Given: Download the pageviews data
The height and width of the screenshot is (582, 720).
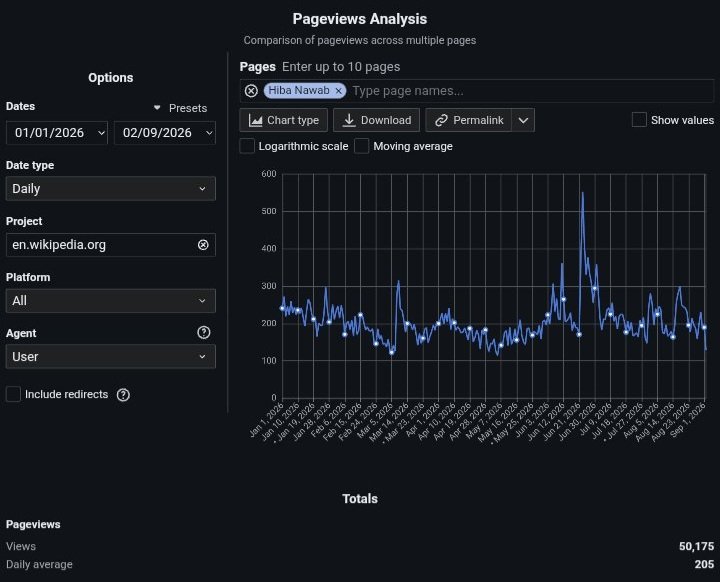Looking at the screenshot, I should click(x=377, y=120).
